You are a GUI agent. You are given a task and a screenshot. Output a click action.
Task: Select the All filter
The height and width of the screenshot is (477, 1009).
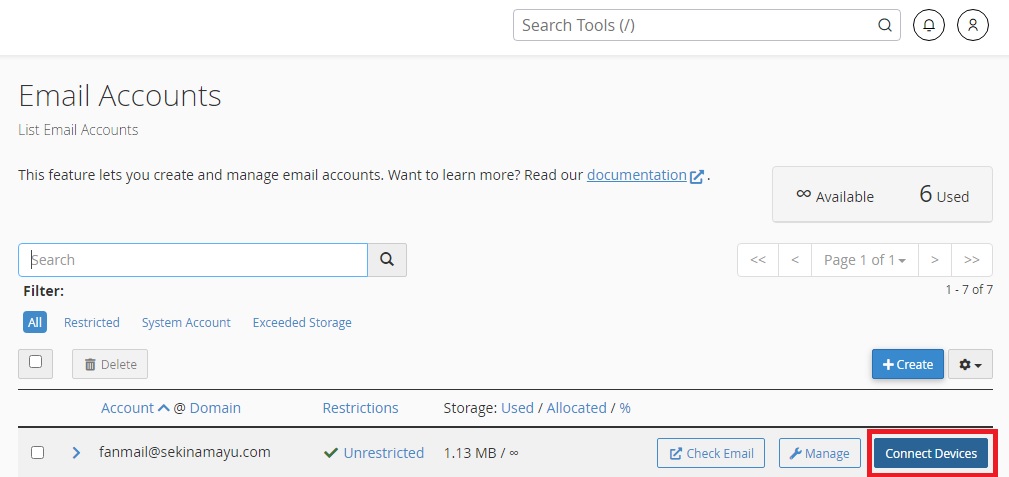(35, 323)
